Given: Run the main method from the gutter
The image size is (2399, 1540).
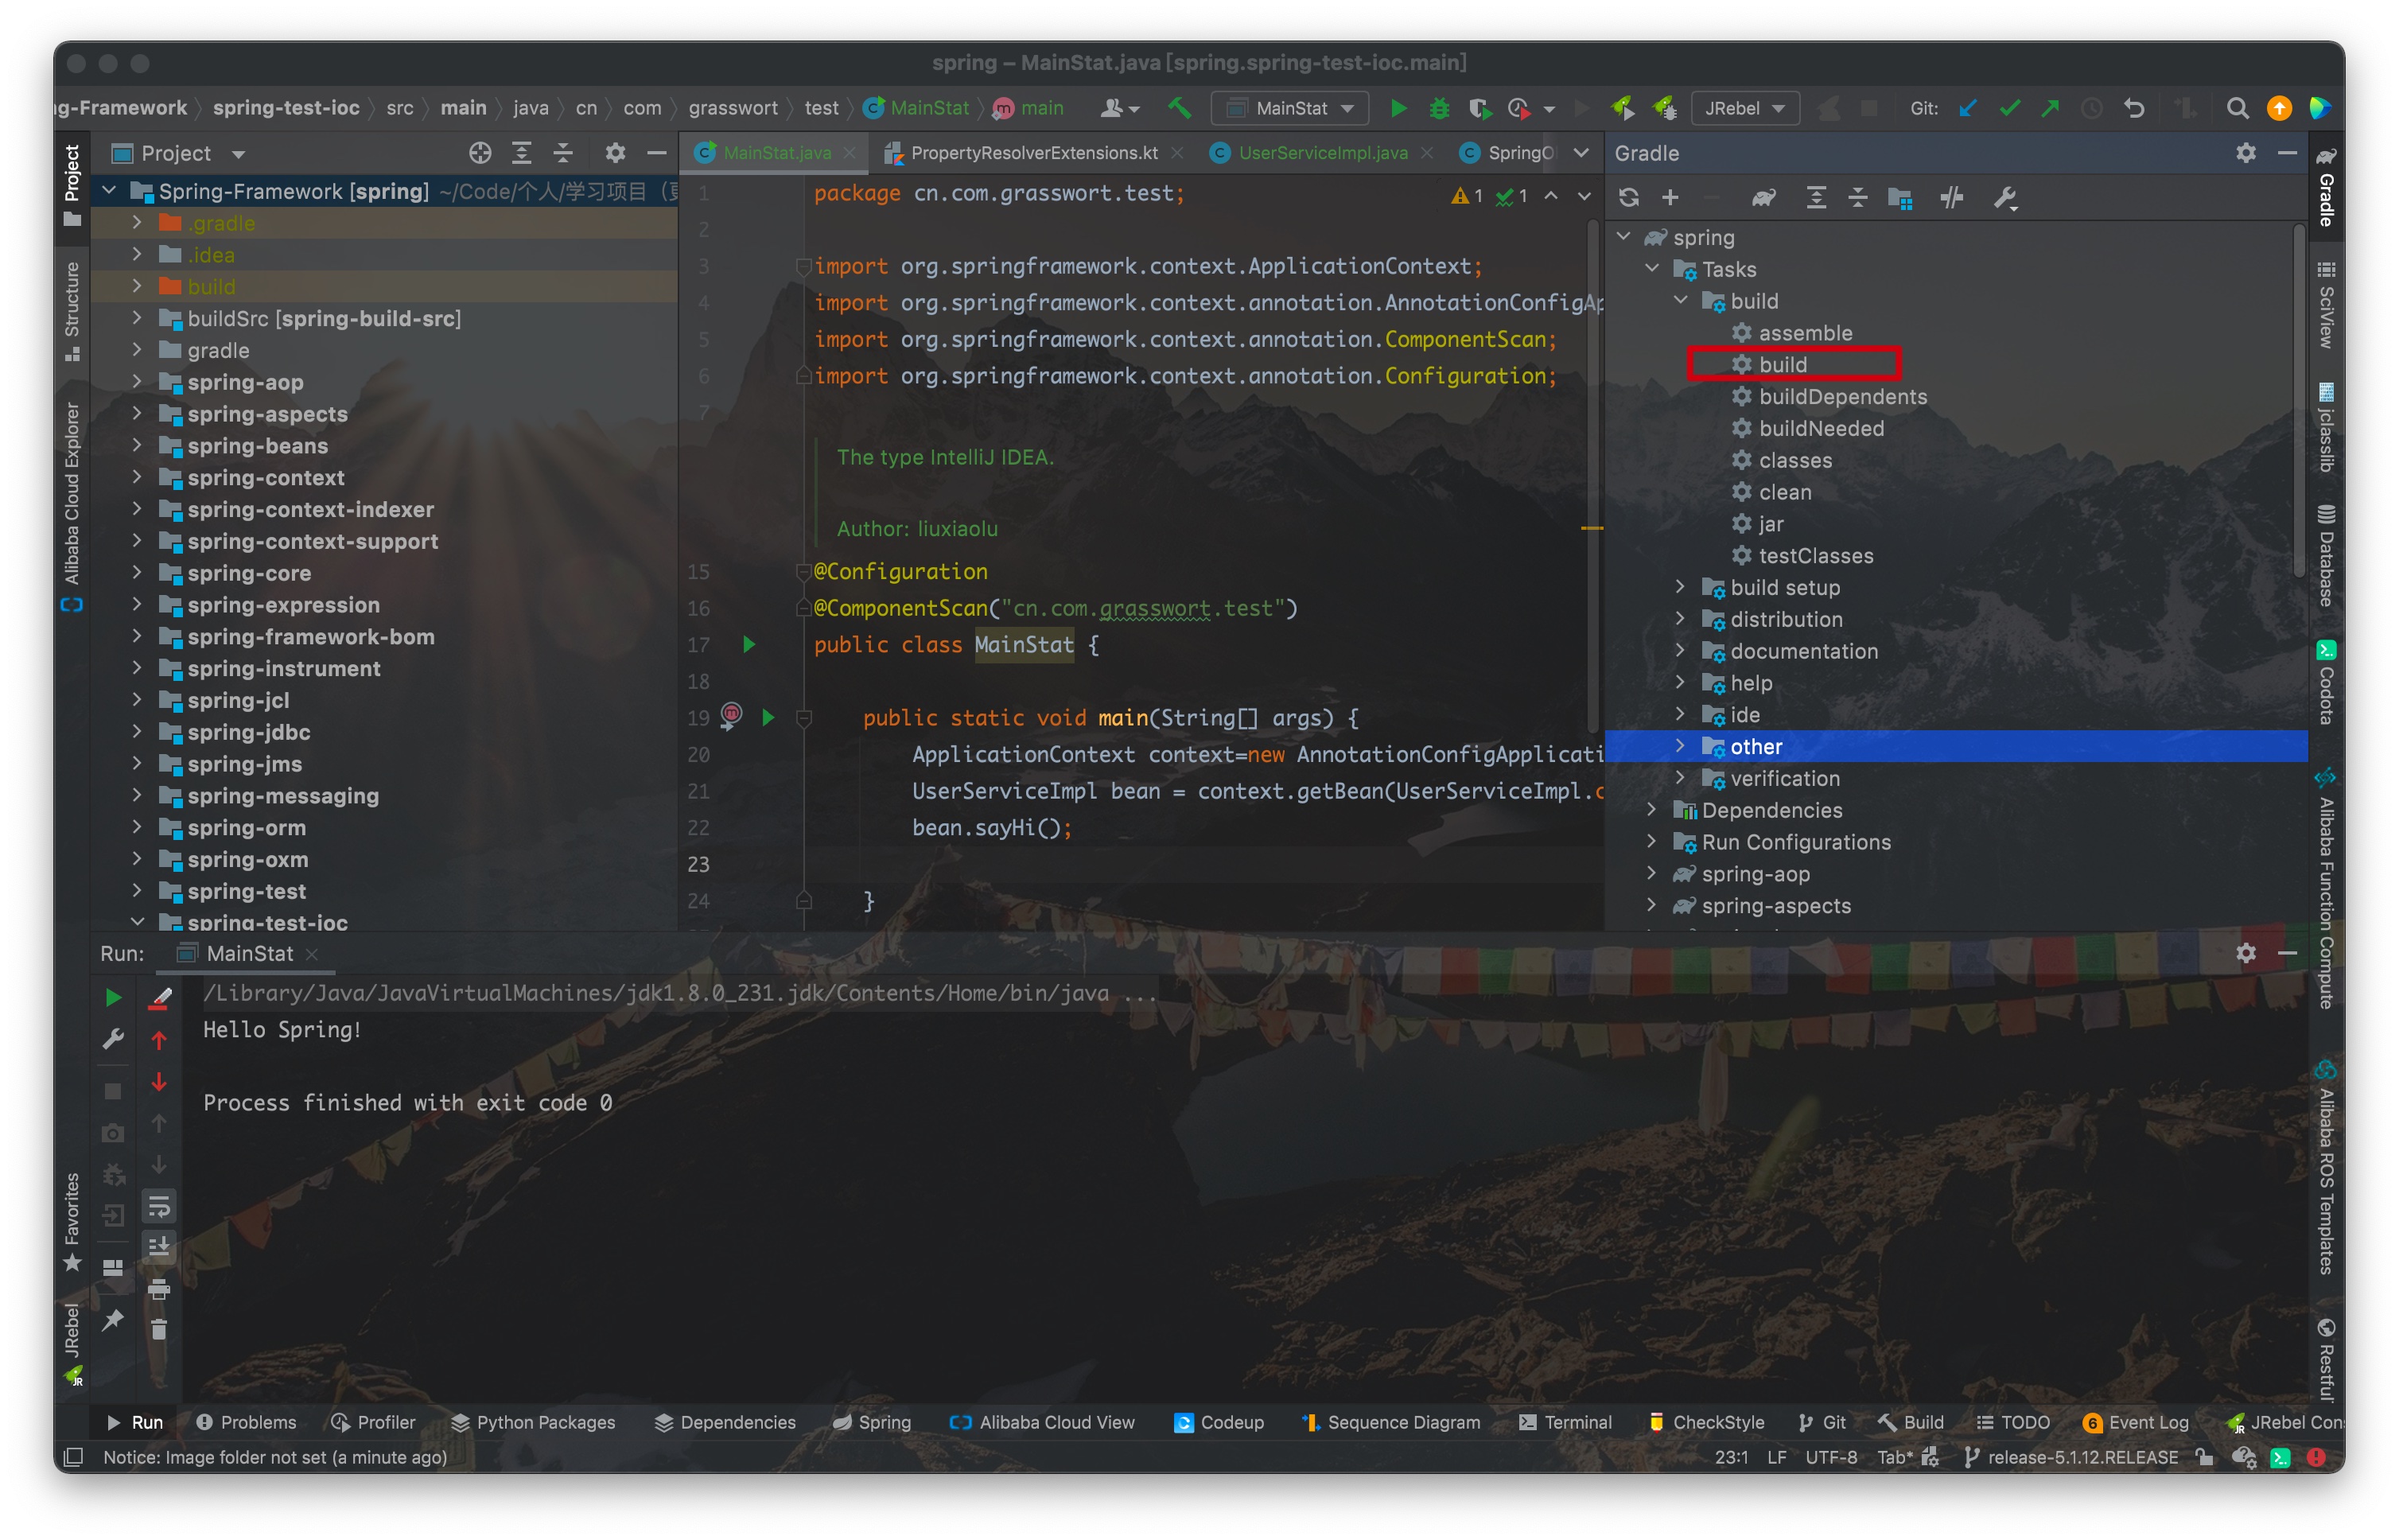Looking at the screenshot, I should coord(768,717).
